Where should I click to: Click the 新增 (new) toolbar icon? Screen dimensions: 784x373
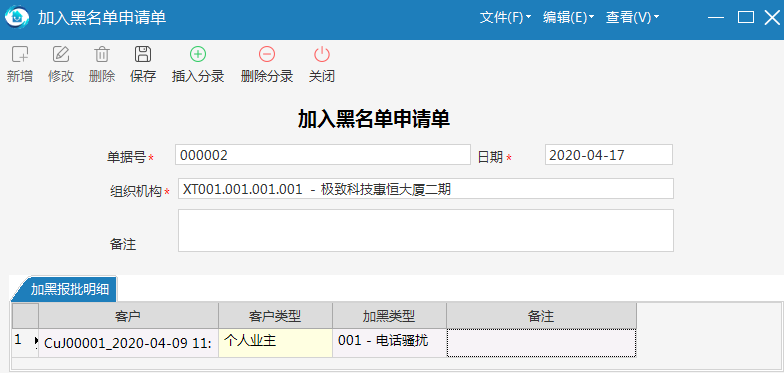tap(20, 54)
